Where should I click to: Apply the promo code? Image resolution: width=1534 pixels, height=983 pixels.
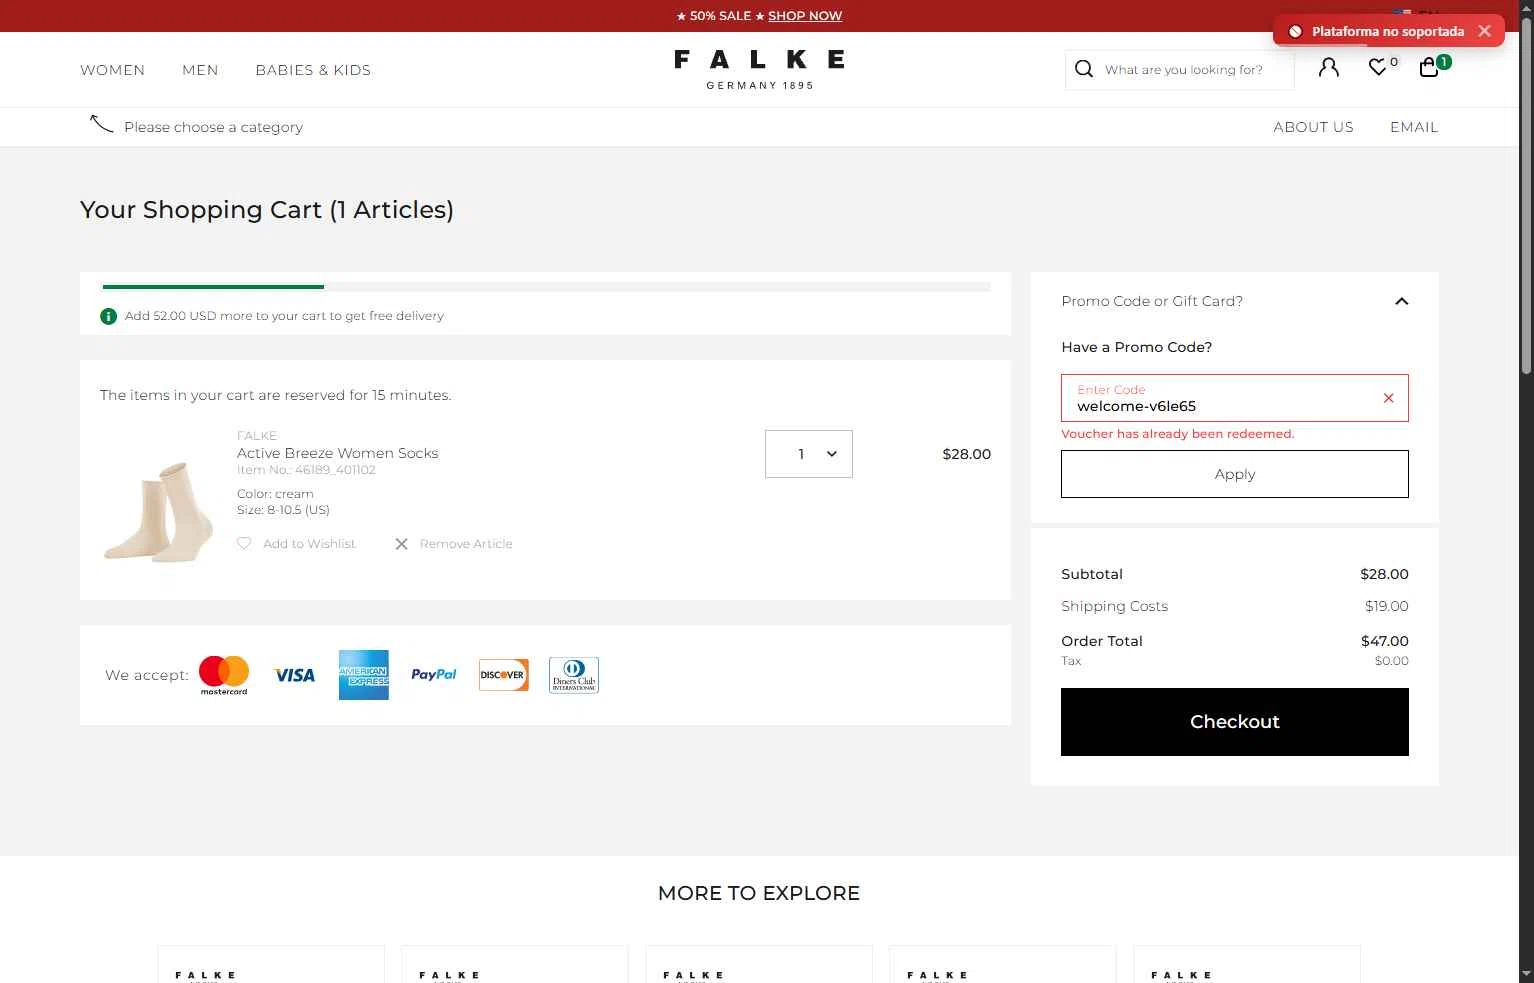[x=1235, y=474]
